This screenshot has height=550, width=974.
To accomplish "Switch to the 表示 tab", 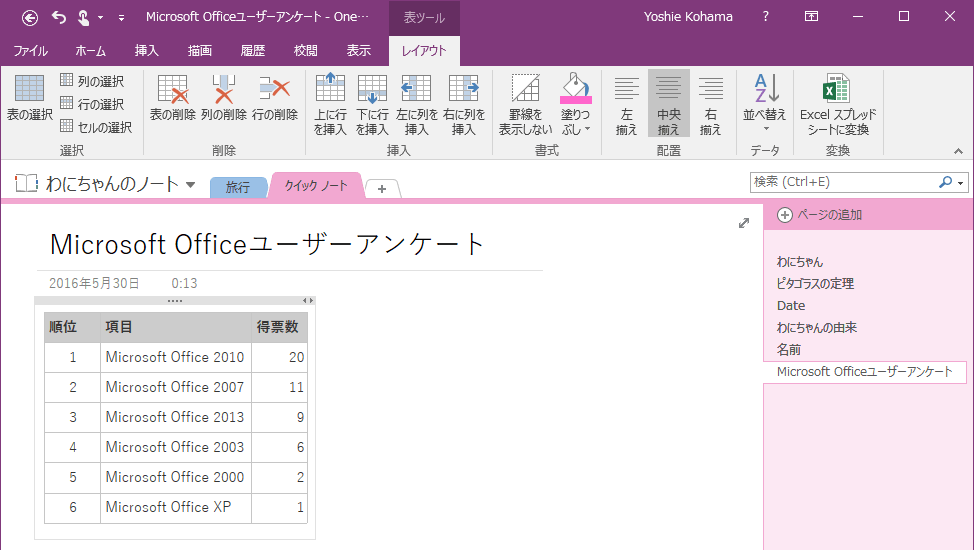I will (358, 50).
